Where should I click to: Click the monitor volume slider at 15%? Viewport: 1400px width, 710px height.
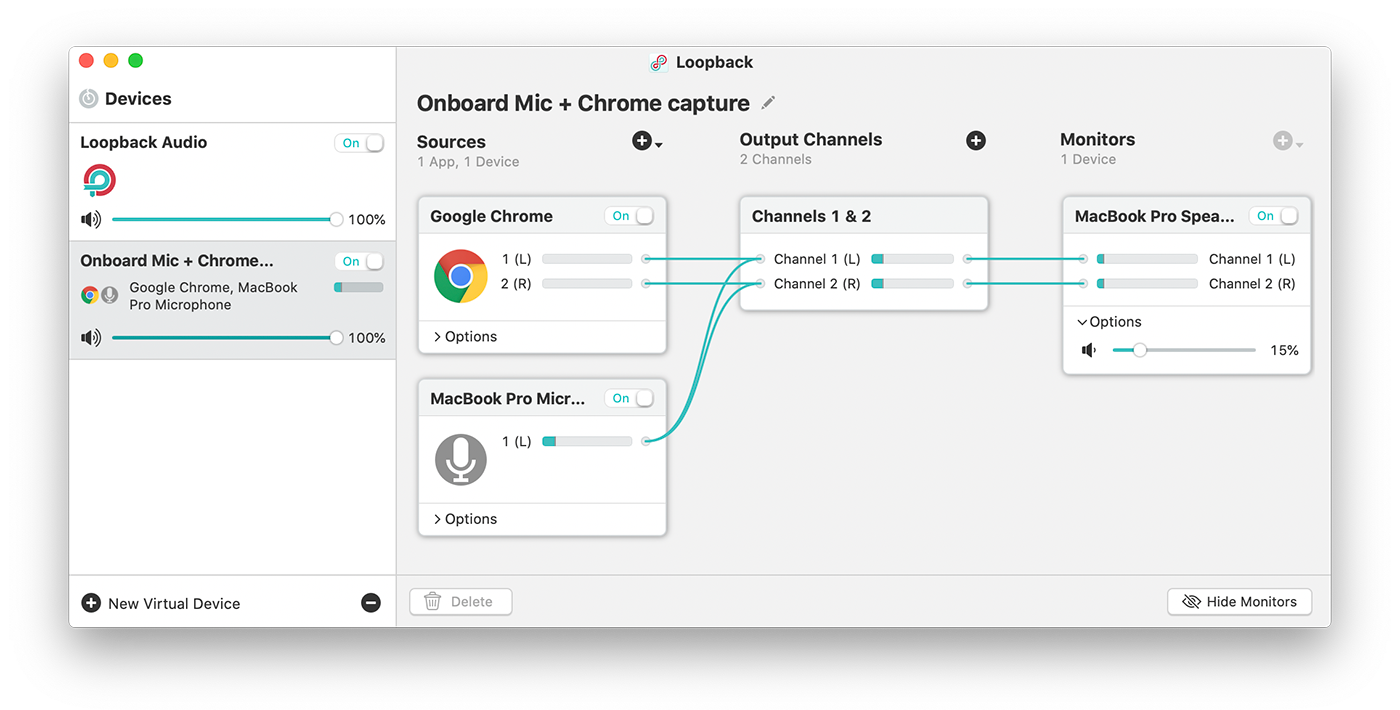coord(1184,350)
